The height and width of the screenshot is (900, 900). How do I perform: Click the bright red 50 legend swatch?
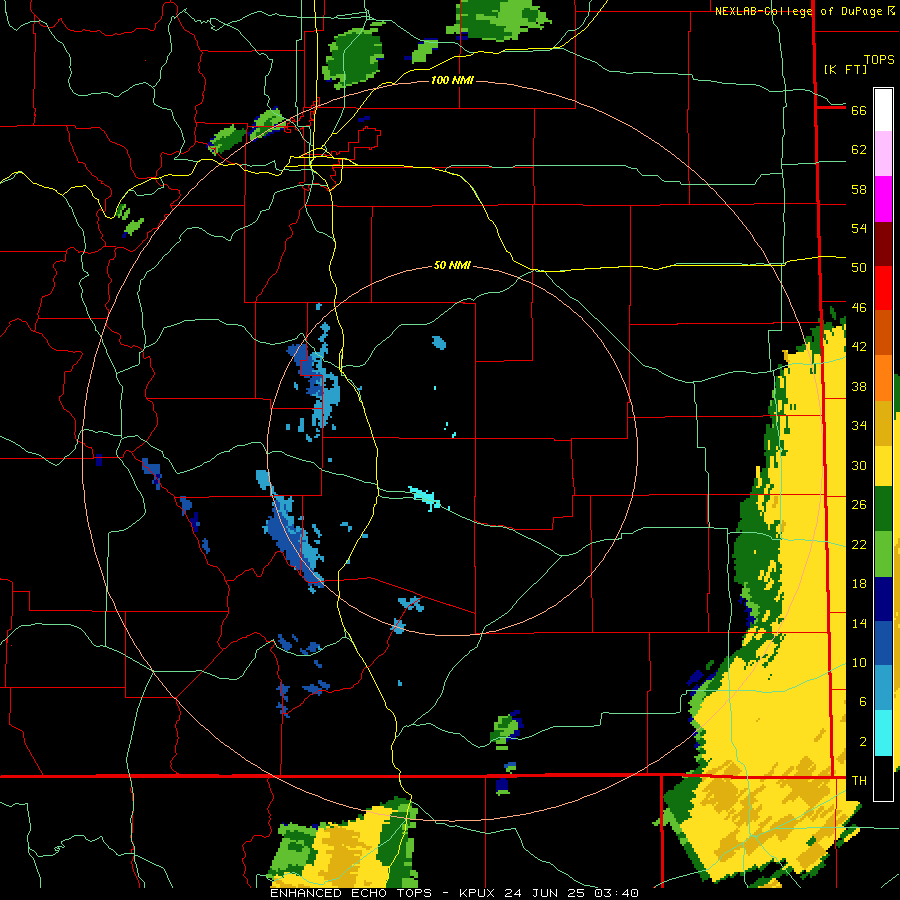(883, 288)
